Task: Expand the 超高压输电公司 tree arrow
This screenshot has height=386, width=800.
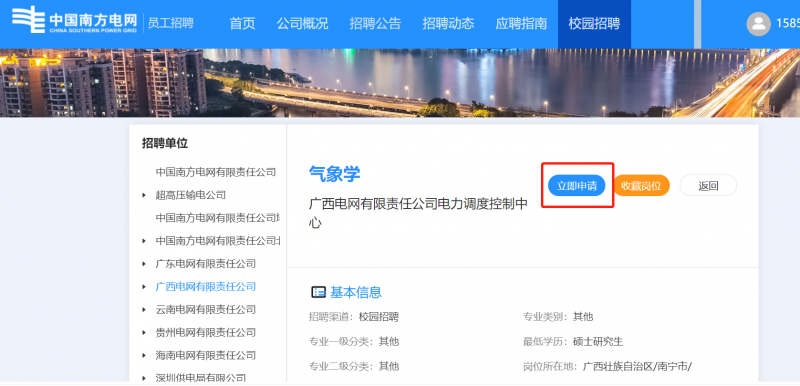Action: point(144,195)
